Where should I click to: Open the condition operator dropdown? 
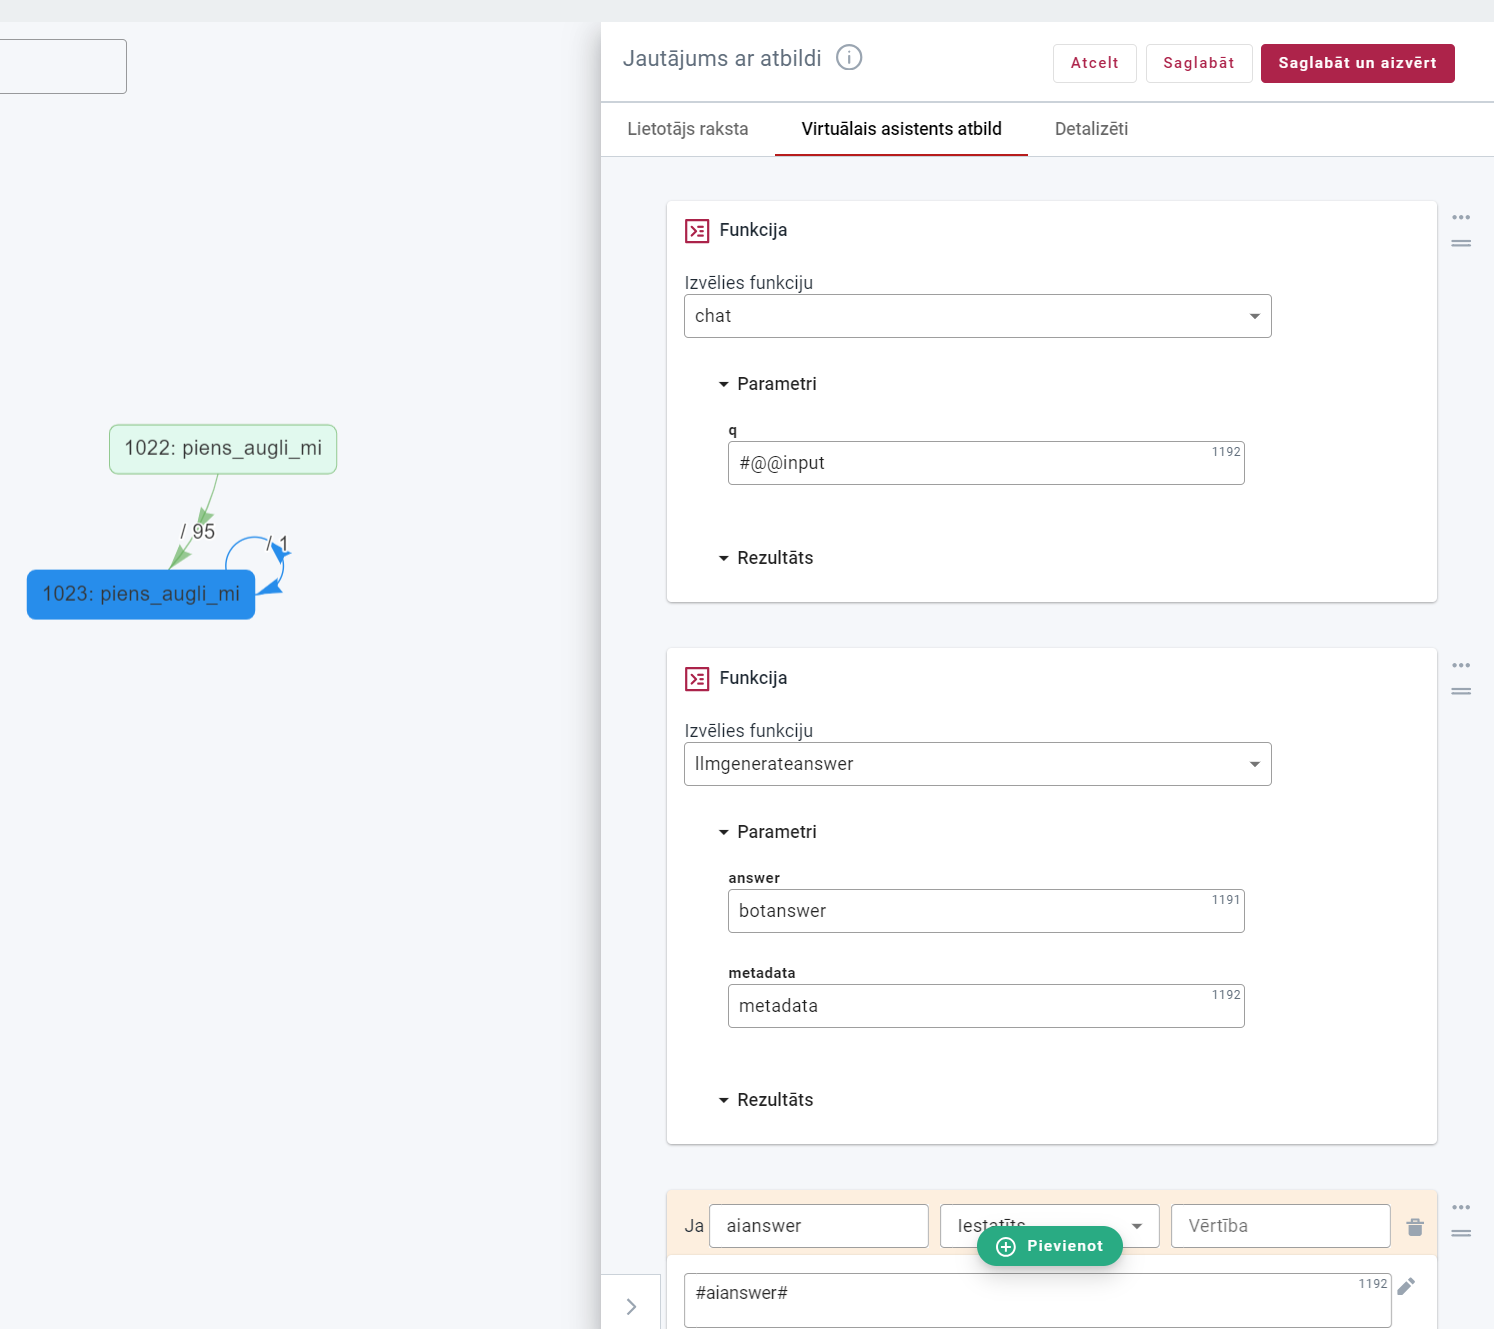[1137, 1226]
